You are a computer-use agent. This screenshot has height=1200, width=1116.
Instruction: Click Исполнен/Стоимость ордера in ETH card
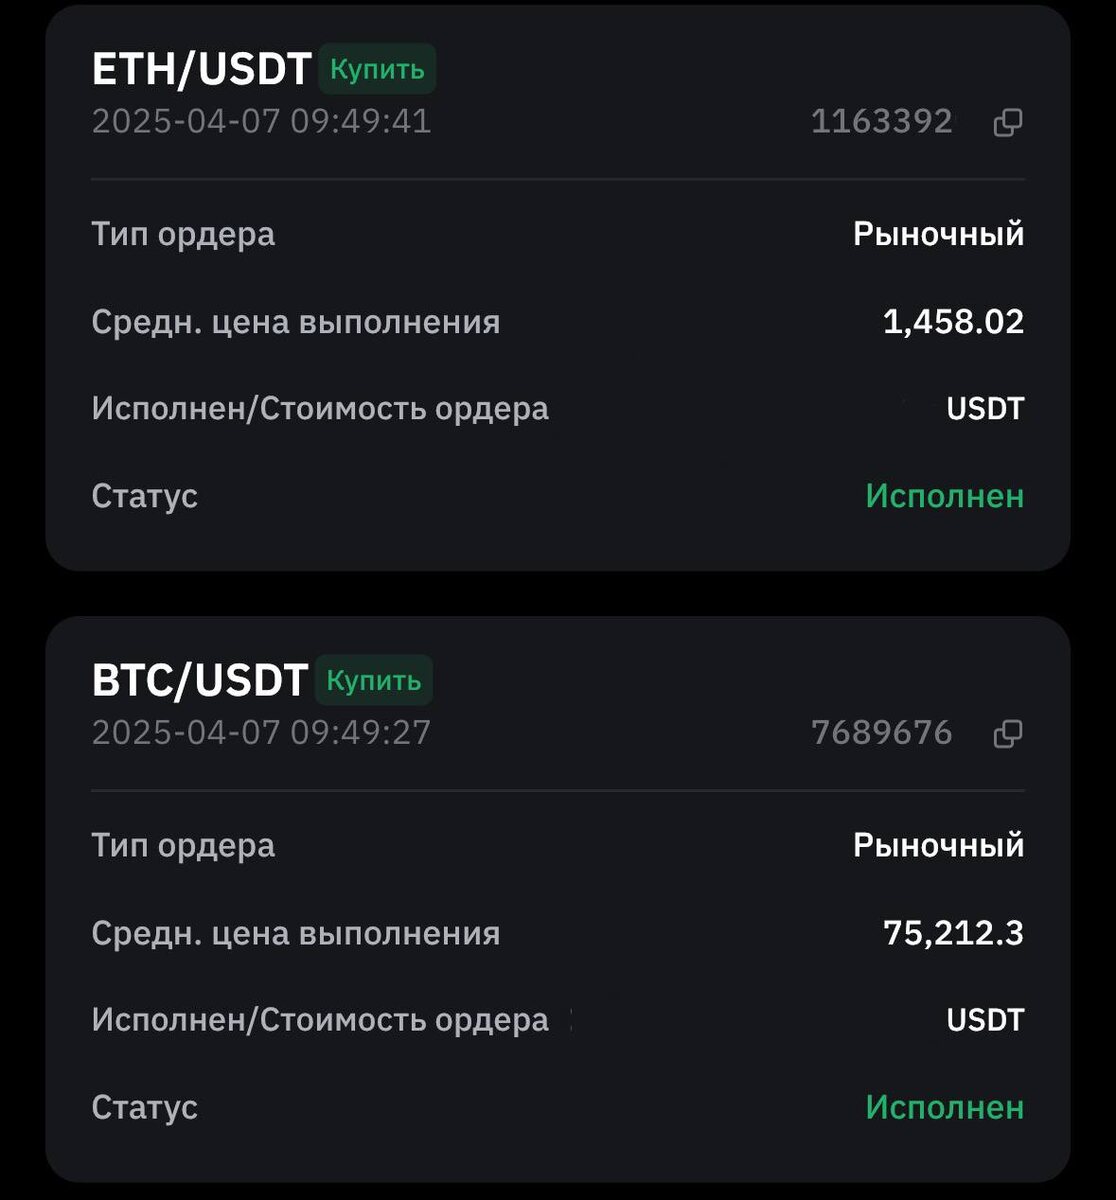pos(320,409)
